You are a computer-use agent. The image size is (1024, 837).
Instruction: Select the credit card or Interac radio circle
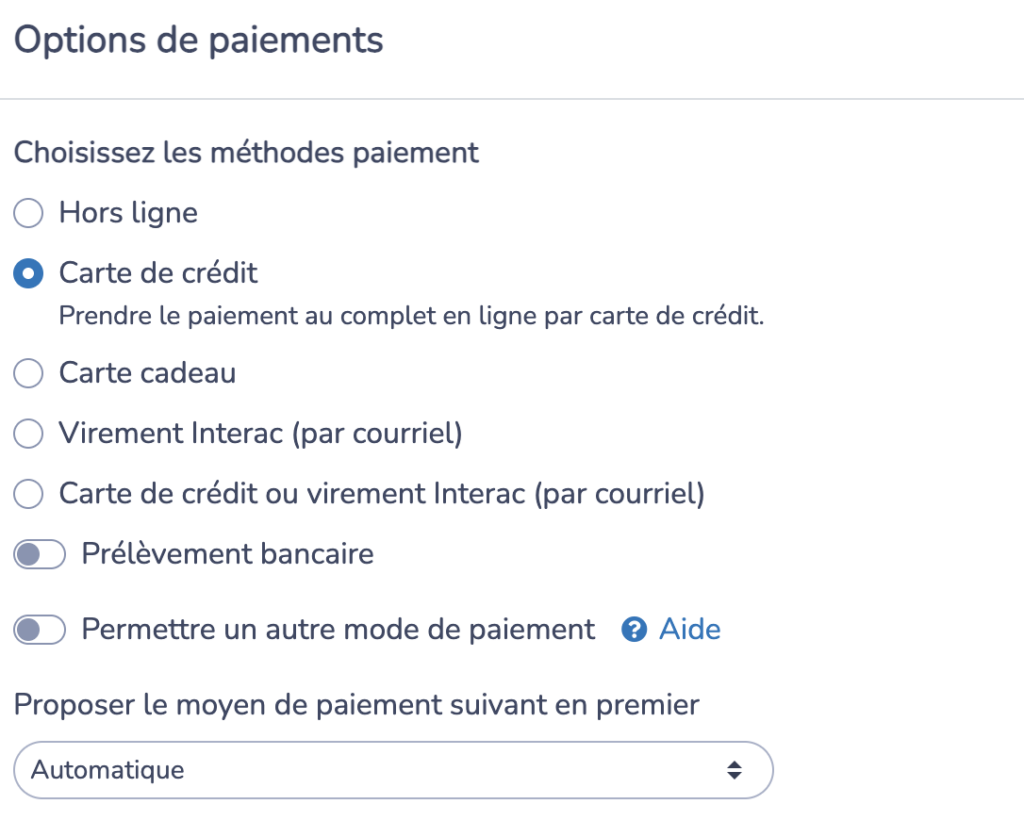click(x=28, y=494)
